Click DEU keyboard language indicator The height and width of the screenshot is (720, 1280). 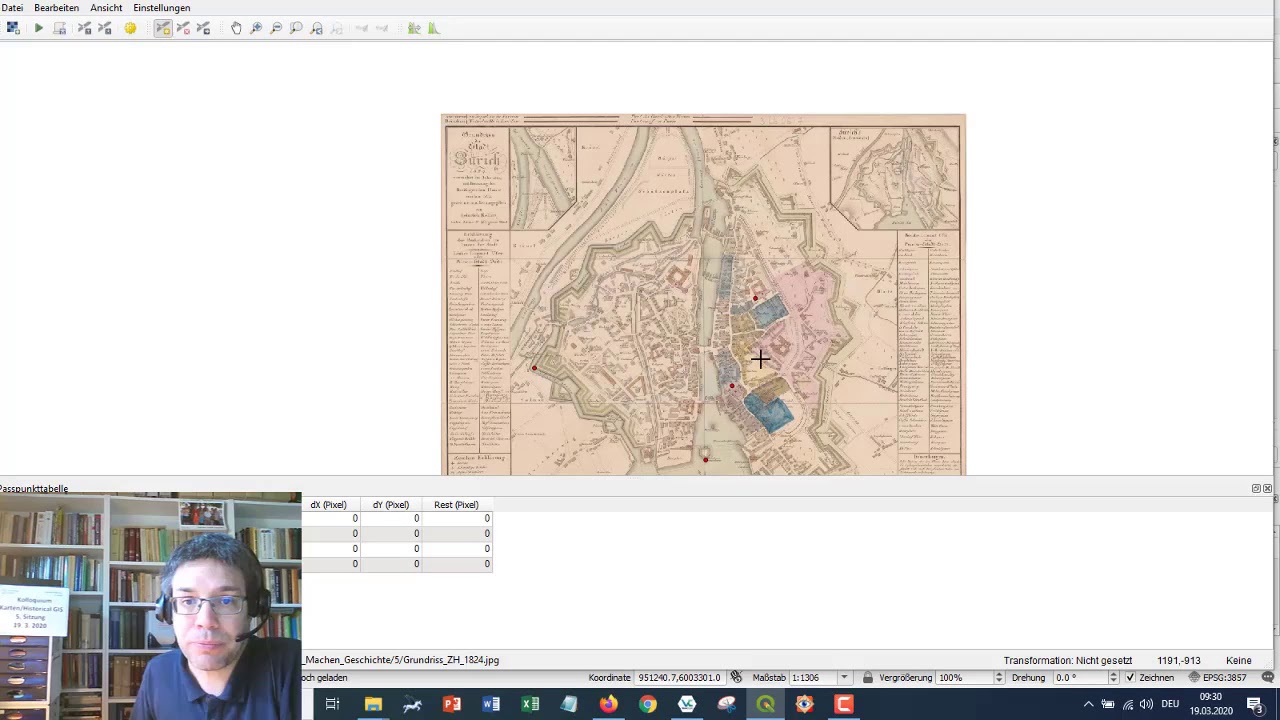1170,704
